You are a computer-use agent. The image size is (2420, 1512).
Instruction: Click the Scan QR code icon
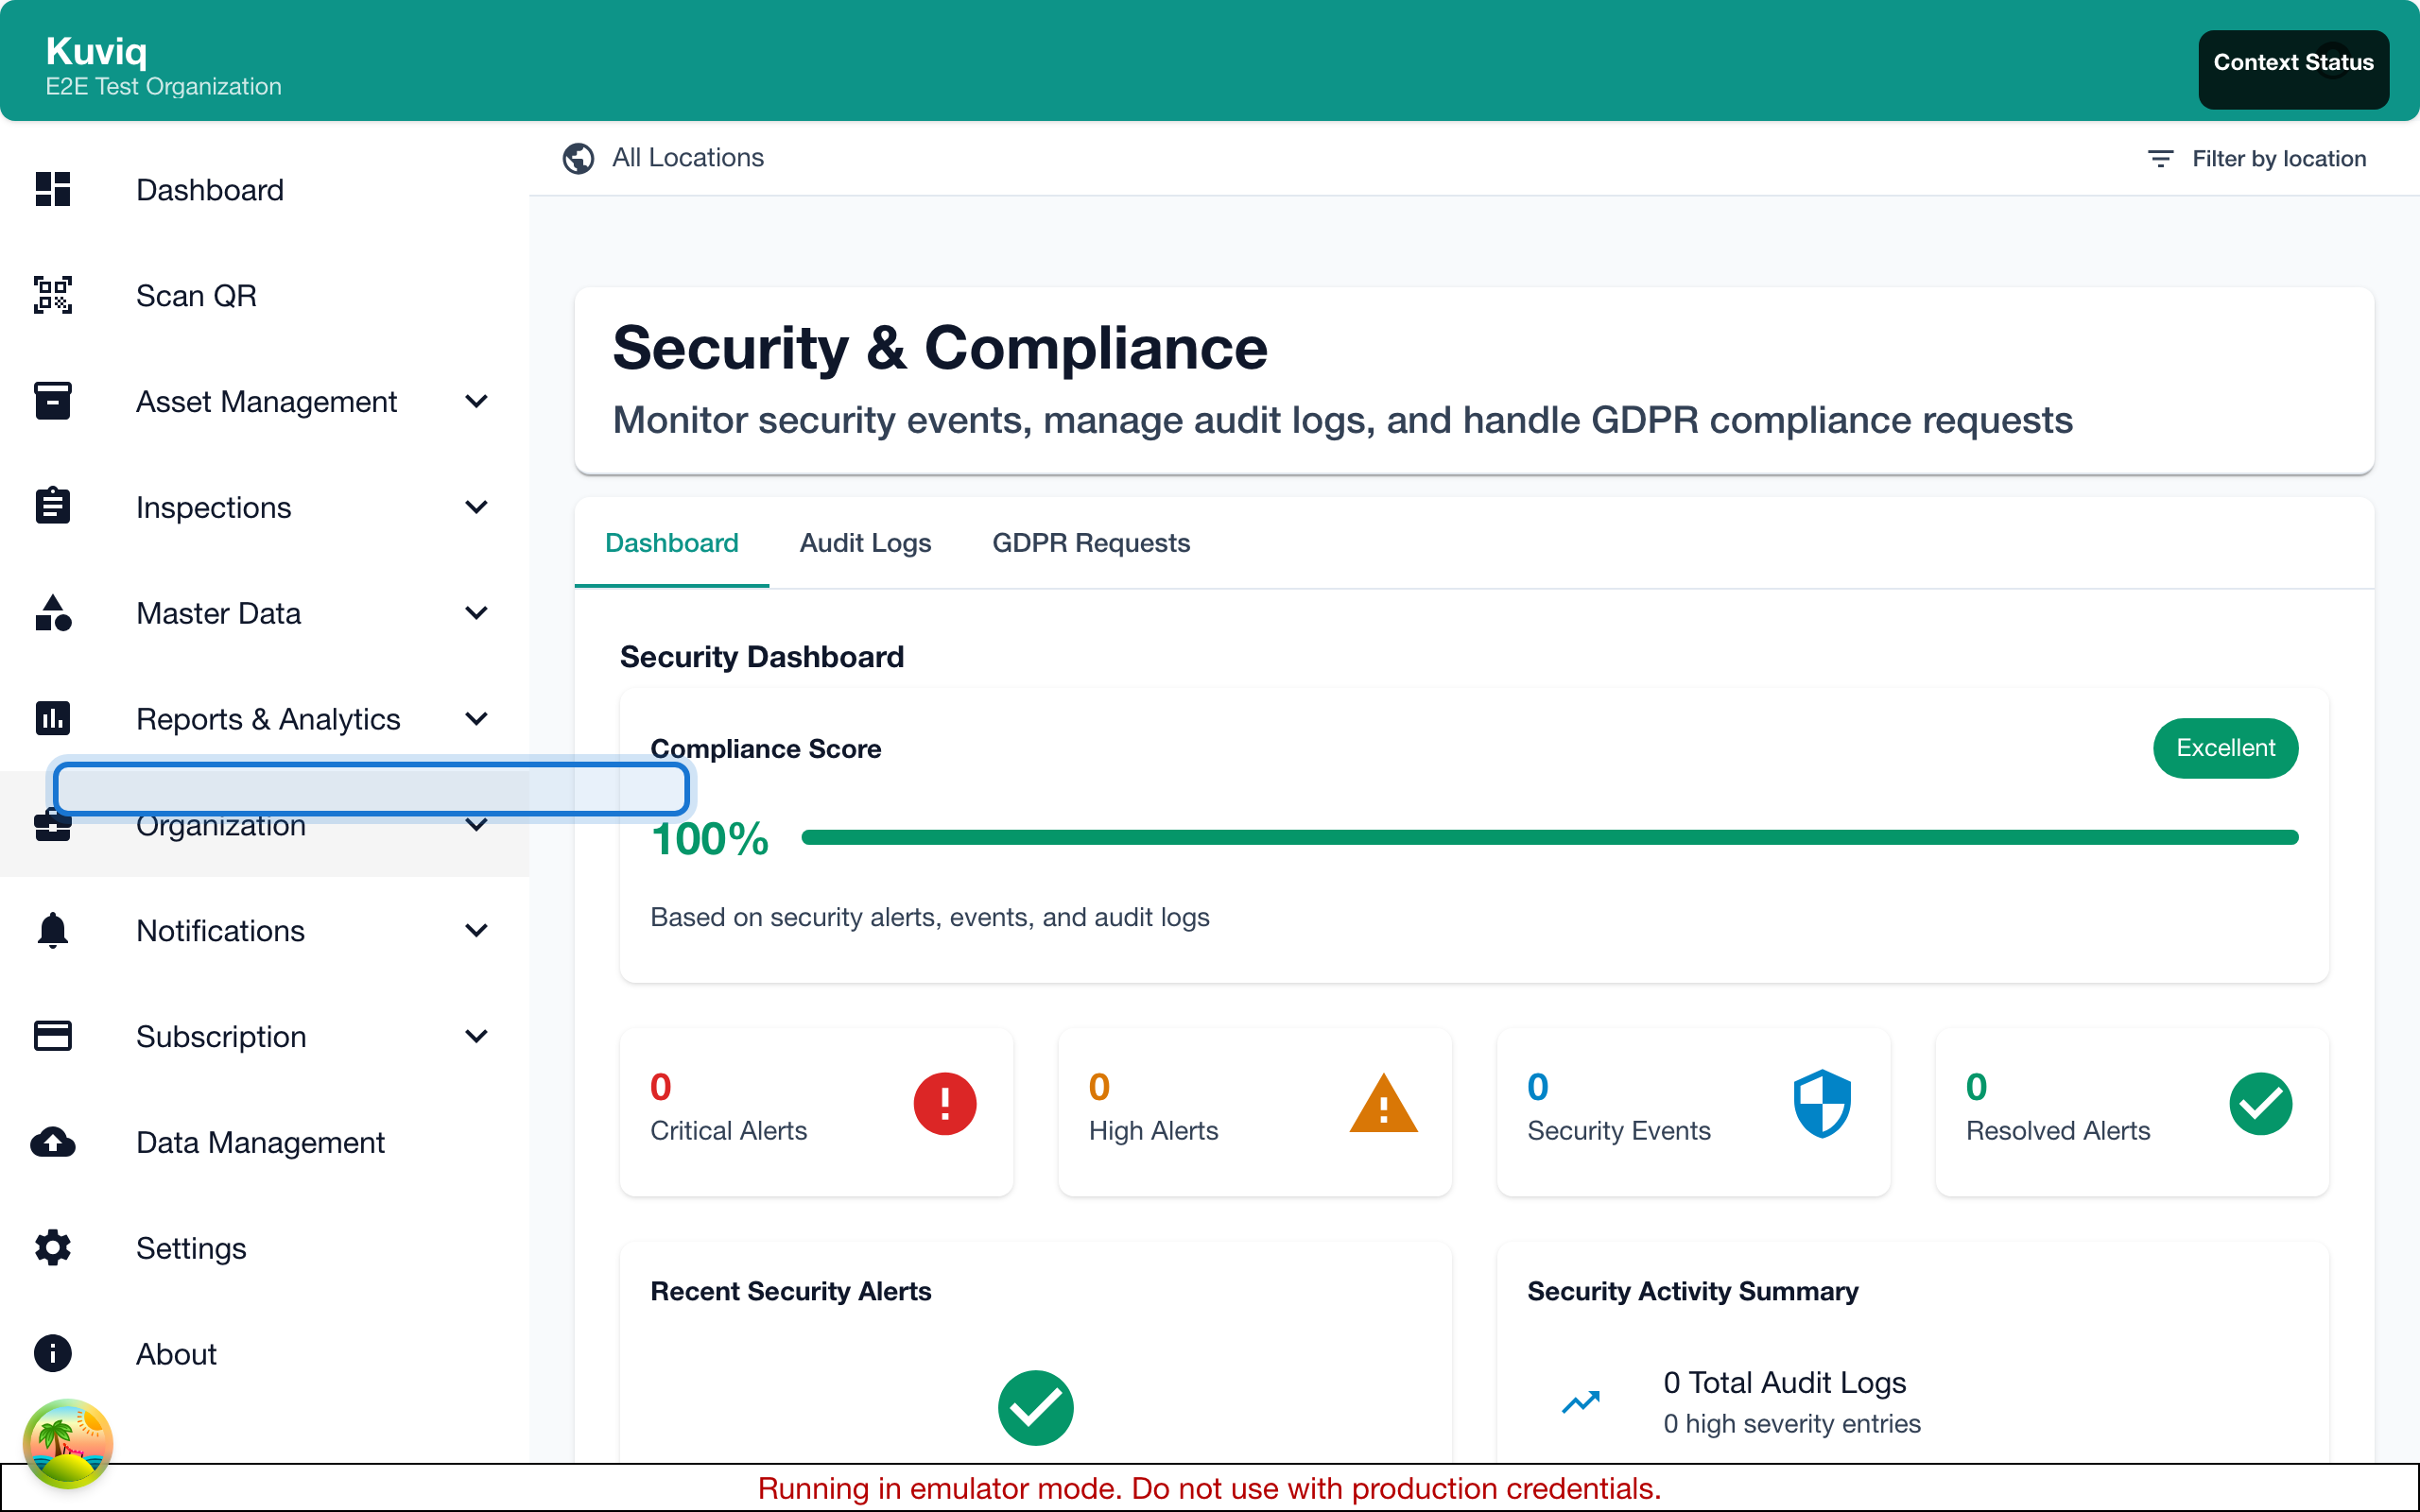[52, 295]
